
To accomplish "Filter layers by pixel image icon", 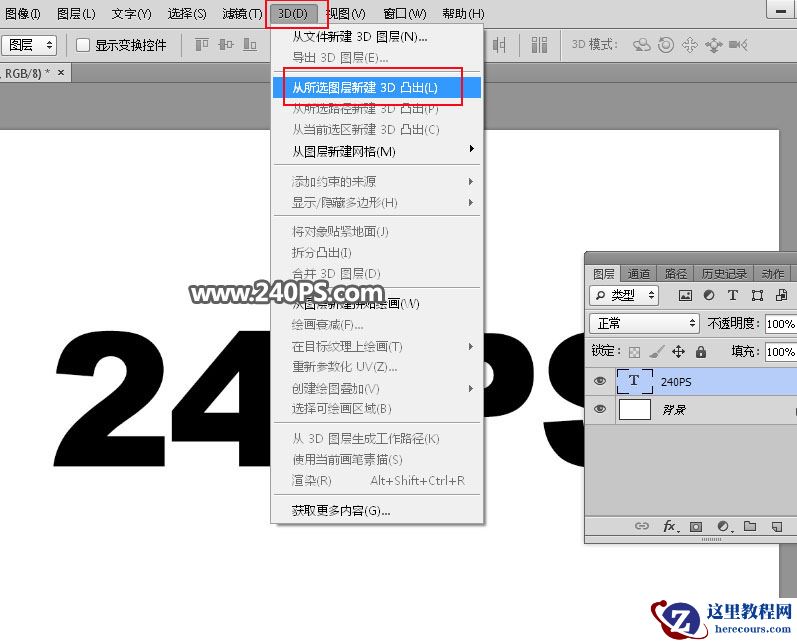I will 685,295.
